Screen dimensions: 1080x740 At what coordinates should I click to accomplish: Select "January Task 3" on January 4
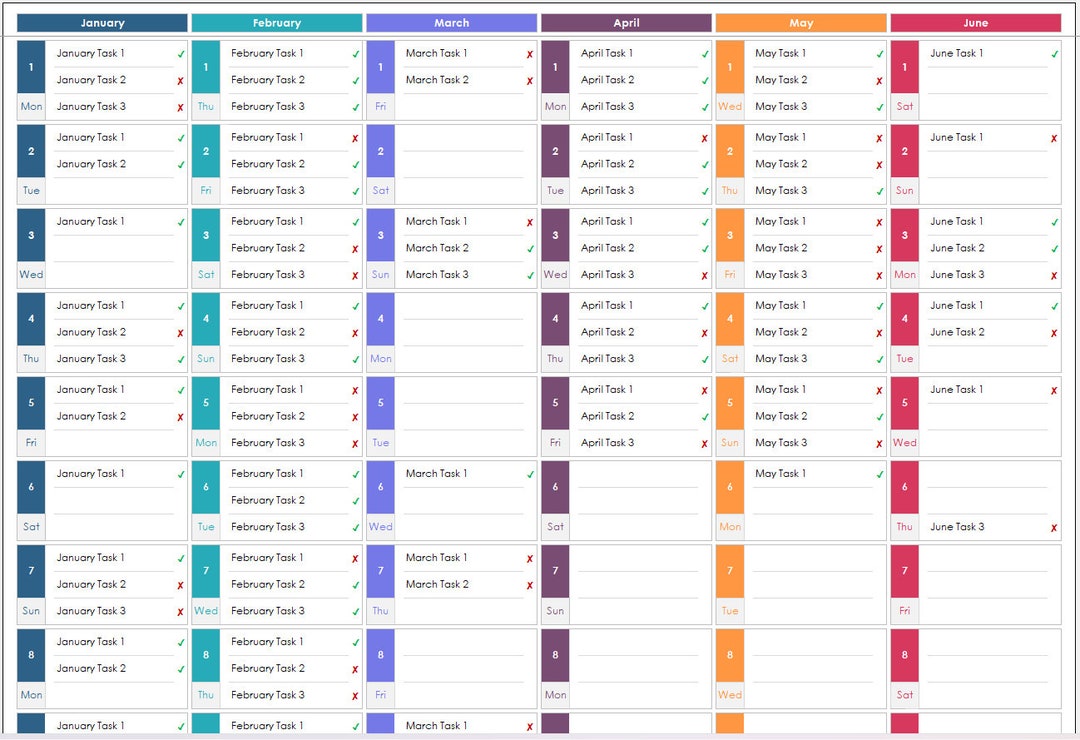(x=91, y=358)
